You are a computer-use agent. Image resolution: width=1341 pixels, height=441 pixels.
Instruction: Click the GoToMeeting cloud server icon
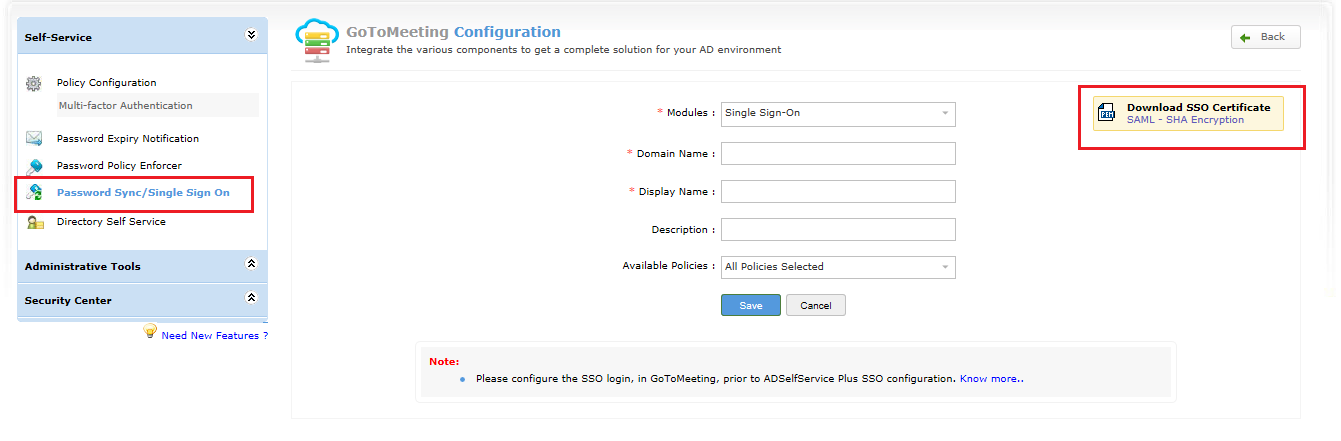click(317, 42)
